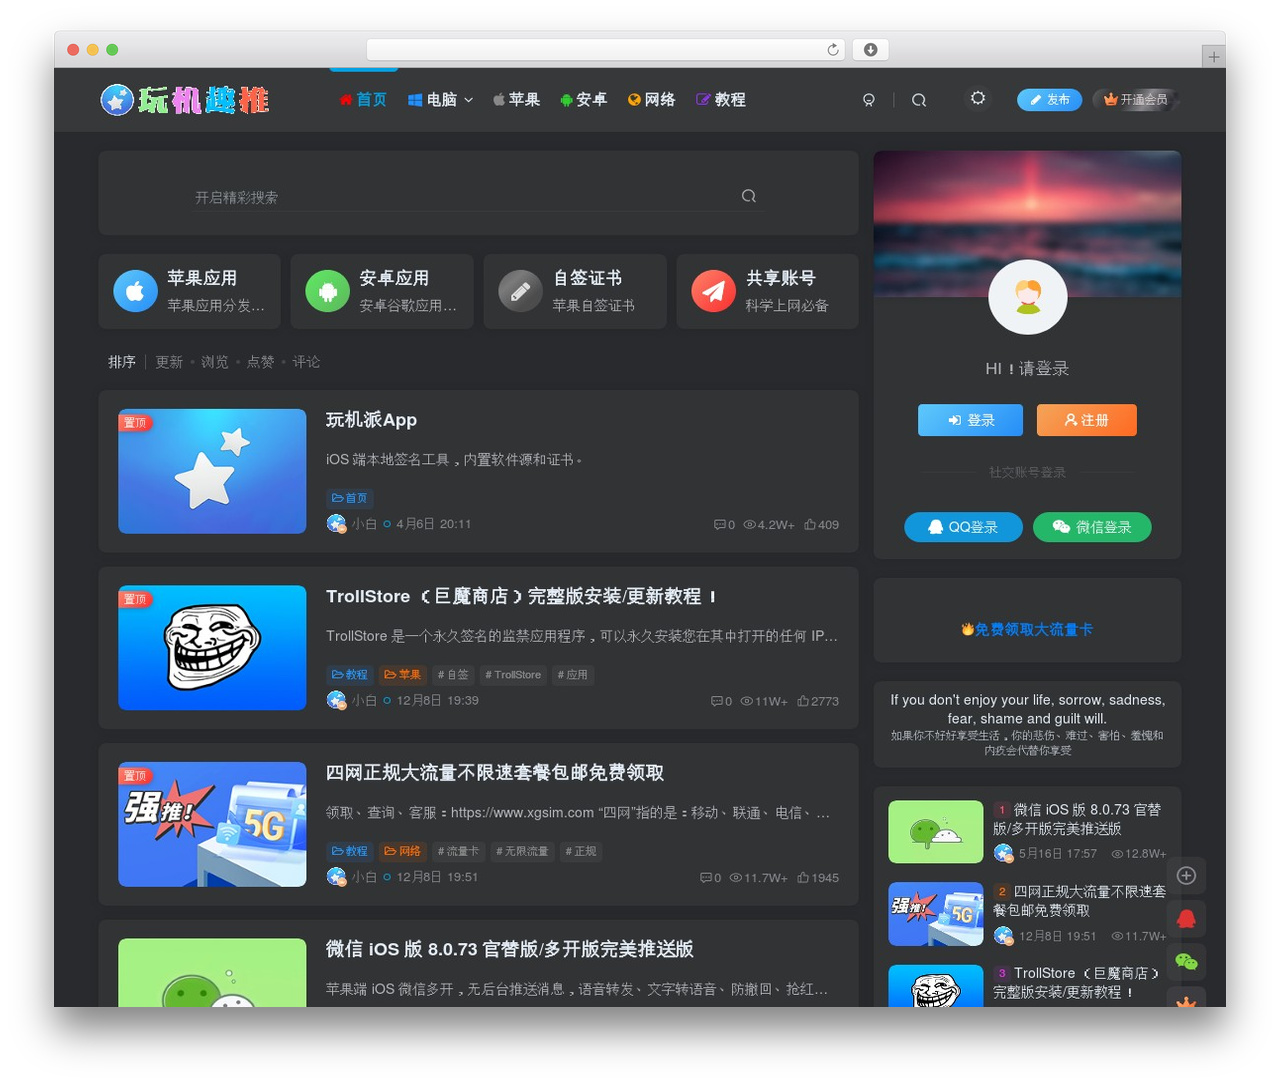Click the comment icon on TrollStore post

pyautogui.click(x=721, y=701)
